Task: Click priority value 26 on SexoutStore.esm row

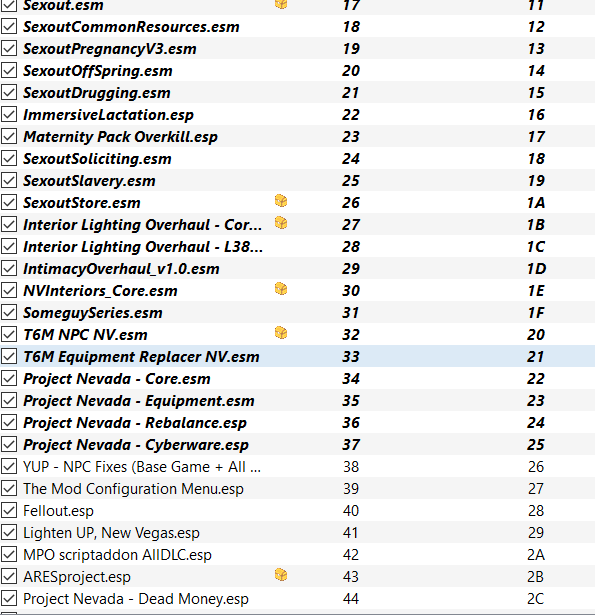Action: click(351, 203)
